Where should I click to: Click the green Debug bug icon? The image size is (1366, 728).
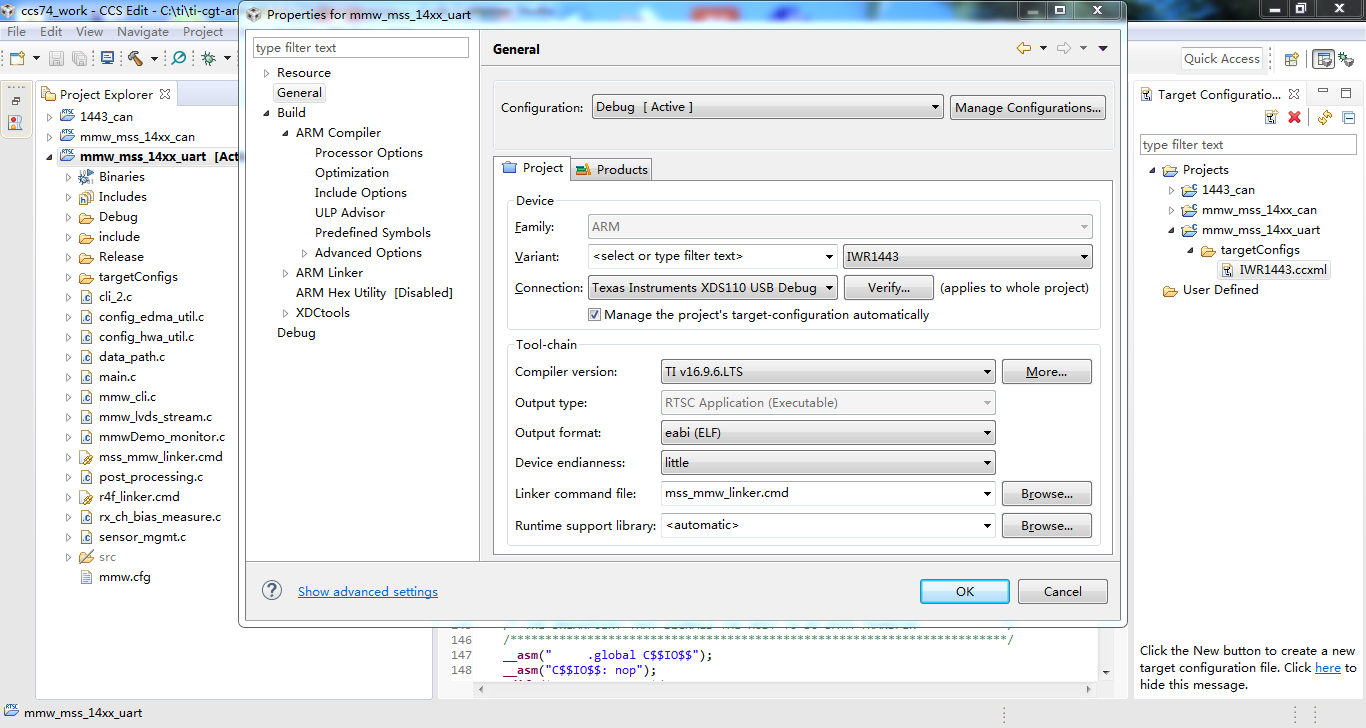click(208, 59)
